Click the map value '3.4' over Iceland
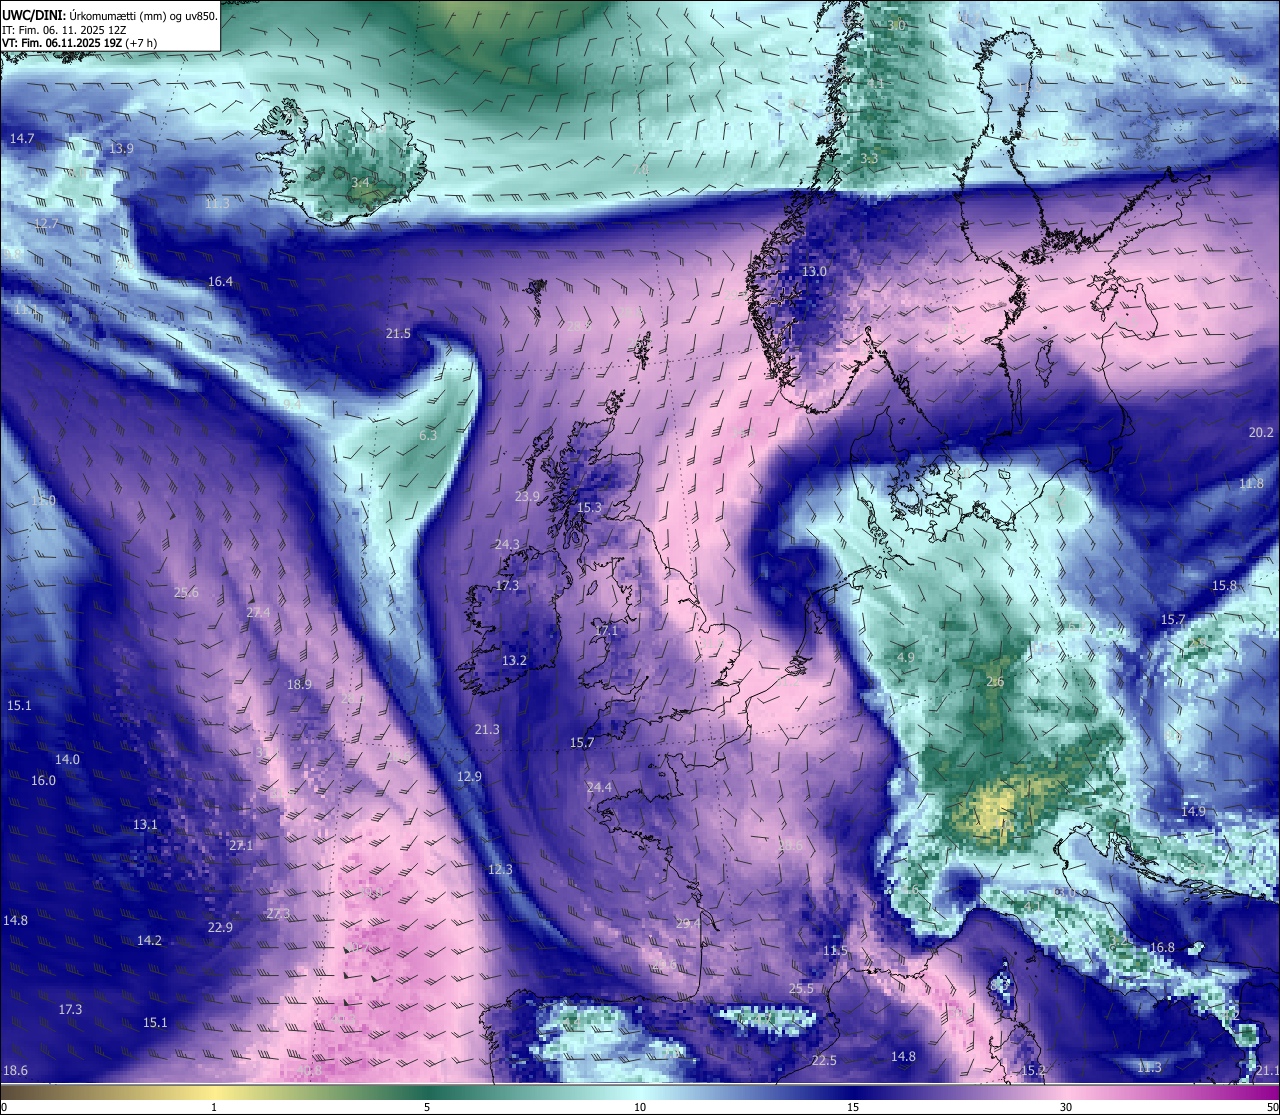Viewport: 1280px width, 1115px height. [x=360, y=183]
